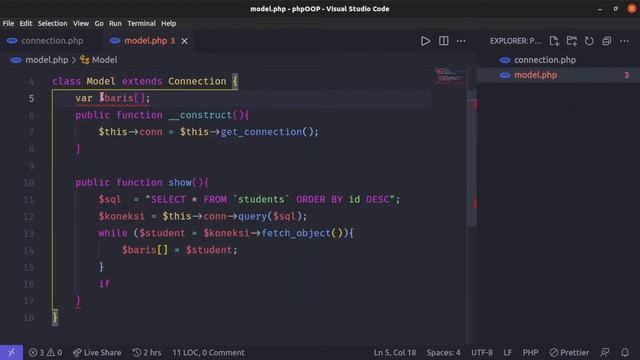Show errors and warnings in Problems panel
Viewport: 640px width, 360px height.
click(45, 352)
